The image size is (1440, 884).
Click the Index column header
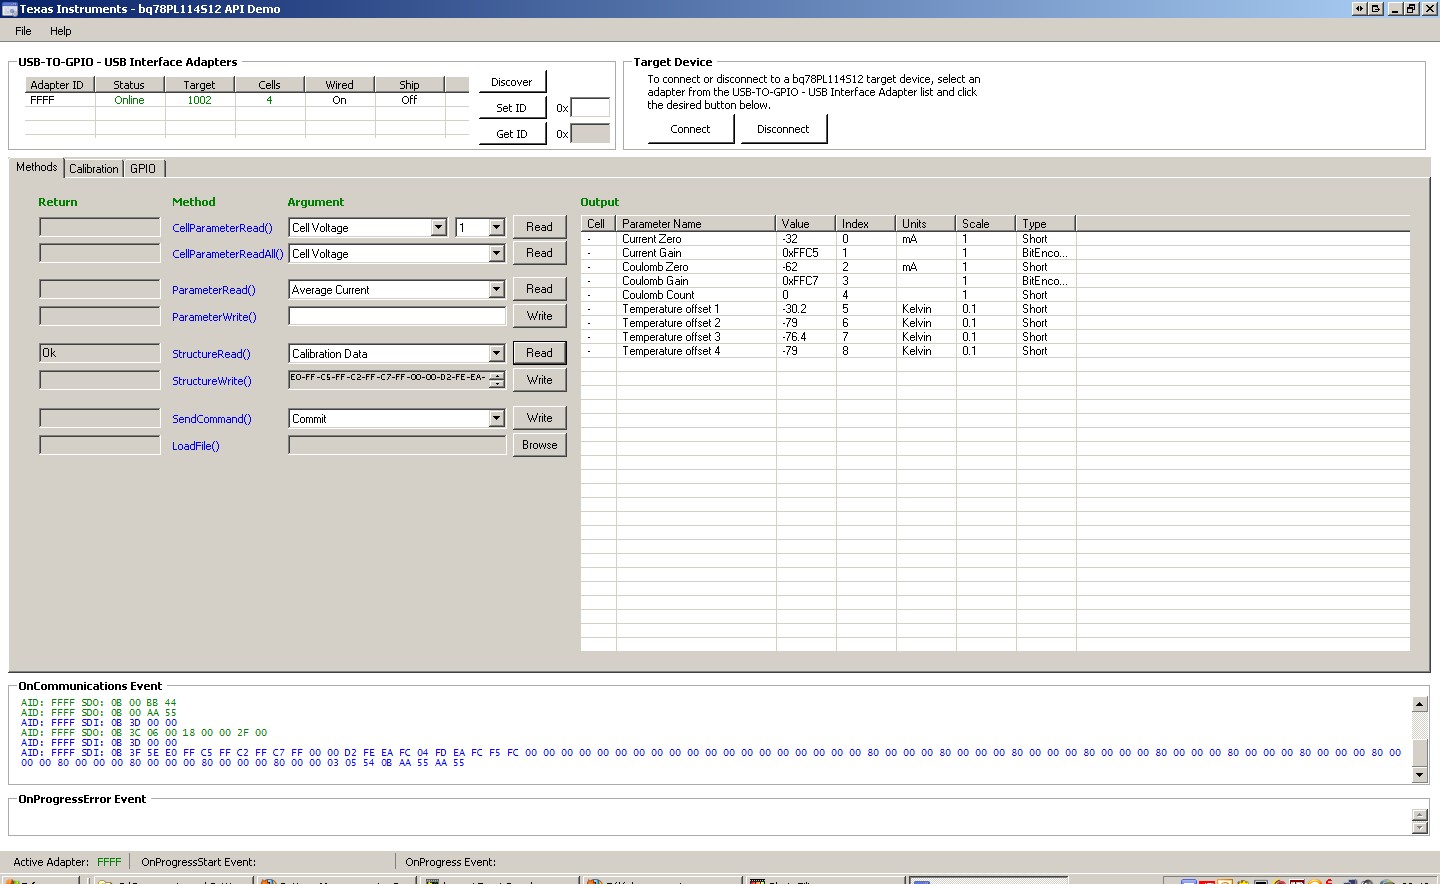(865, 224)
